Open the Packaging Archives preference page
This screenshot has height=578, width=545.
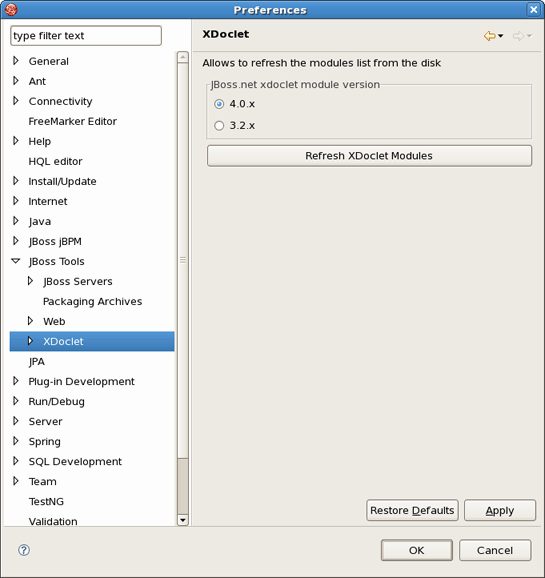(x=92, y=302)
